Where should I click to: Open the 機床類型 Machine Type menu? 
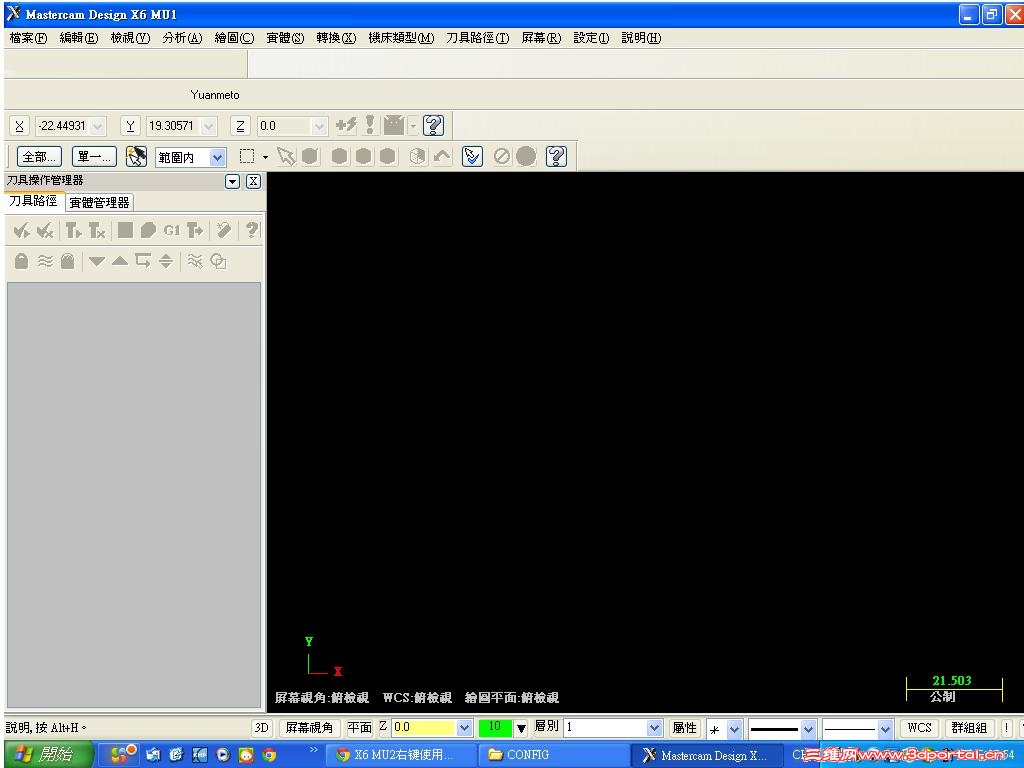[x=400, y=38]
